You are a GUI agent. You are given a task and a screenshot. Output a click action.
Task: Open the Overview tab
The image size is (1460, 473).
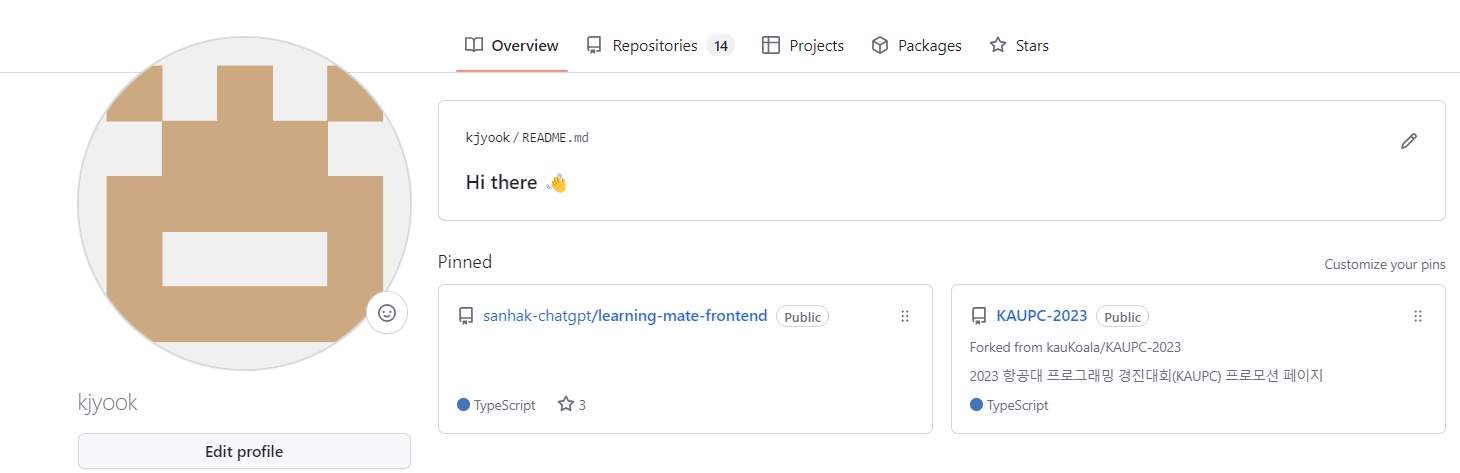pyautogui.click(x=512, y=45)
